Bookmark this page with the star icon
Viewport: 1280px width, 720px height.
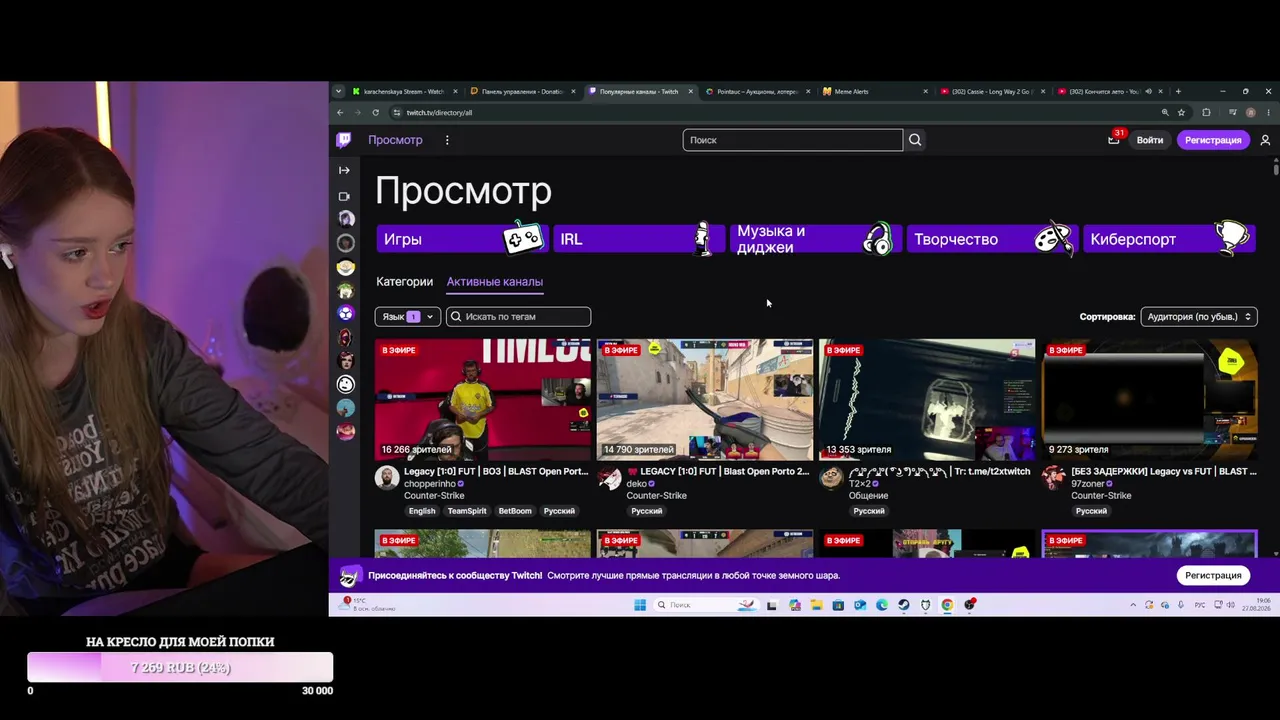point(1181,112)
